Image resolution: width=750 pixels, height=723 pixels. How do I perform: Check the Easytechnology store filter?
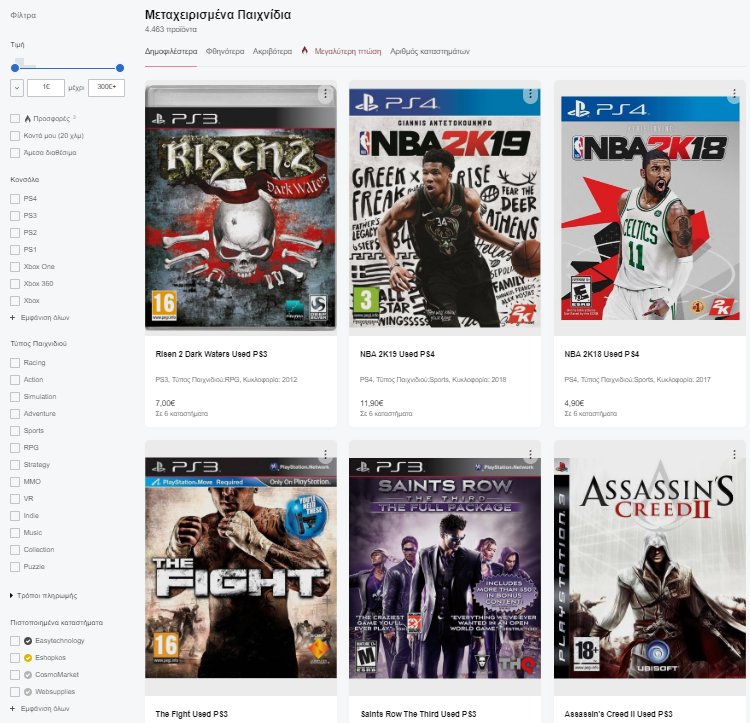[x=15, y=641]
